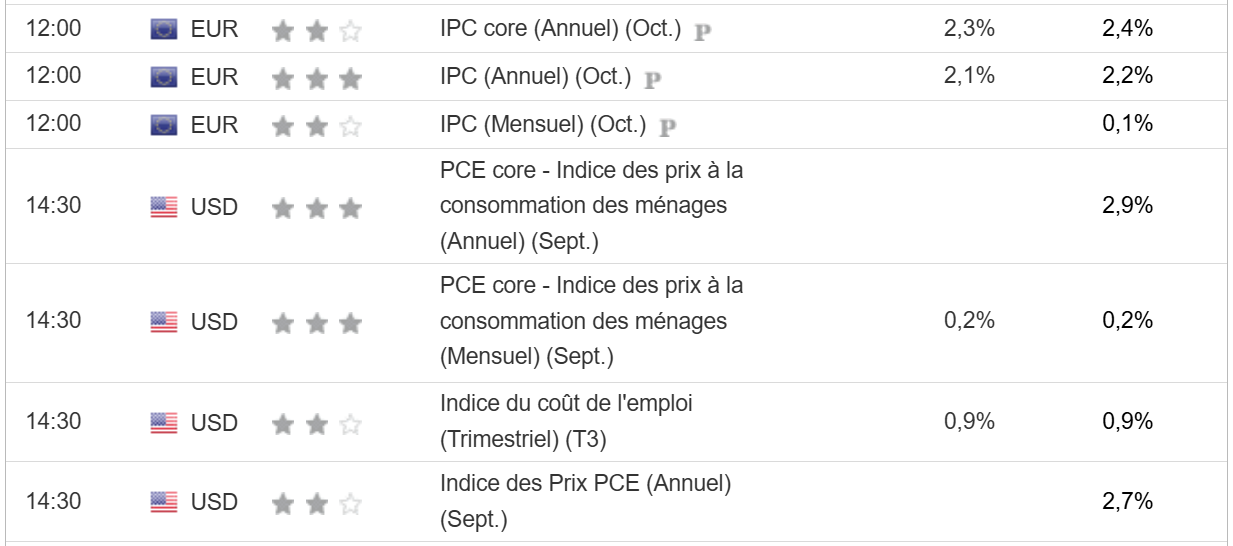The height and width of the screenshot is (546, 1233).
Task: Click the US flag beside Indice du coût de l'emploi
Action: point(164,423)
